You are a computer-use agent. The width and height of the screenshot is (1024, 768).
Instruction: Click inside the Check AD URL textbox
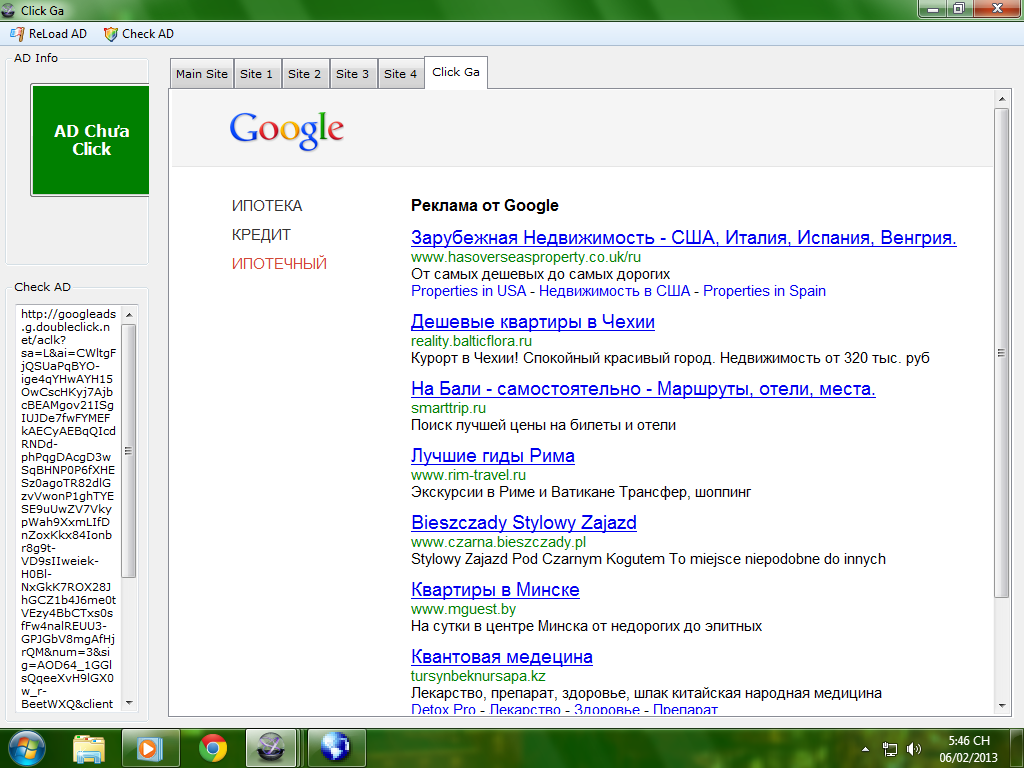(x=68, y=508)
